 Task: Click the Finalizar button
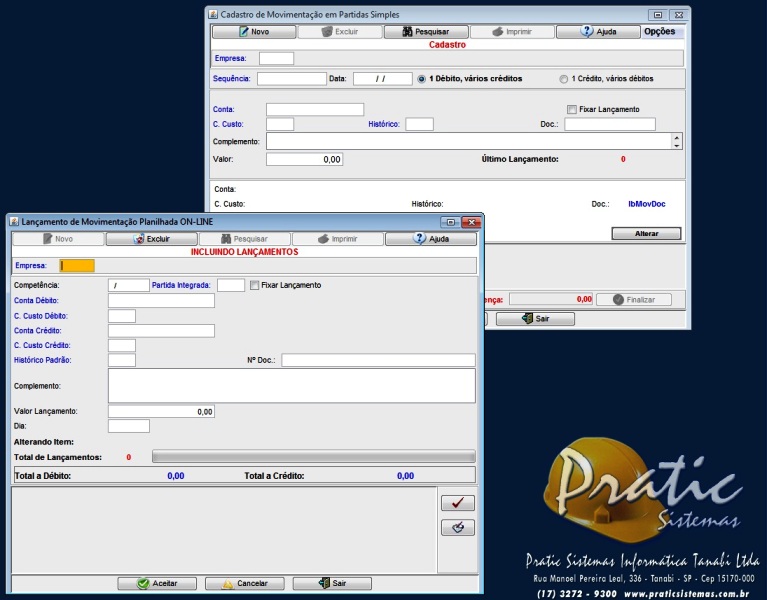click(x=634, y=300)
